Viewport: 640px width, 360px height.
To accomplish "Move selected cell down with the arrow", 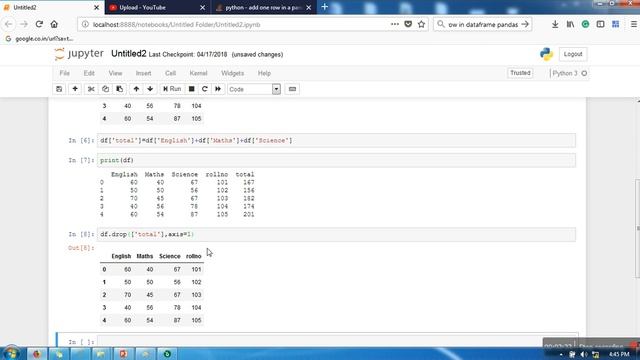I will tap(150, 89).
